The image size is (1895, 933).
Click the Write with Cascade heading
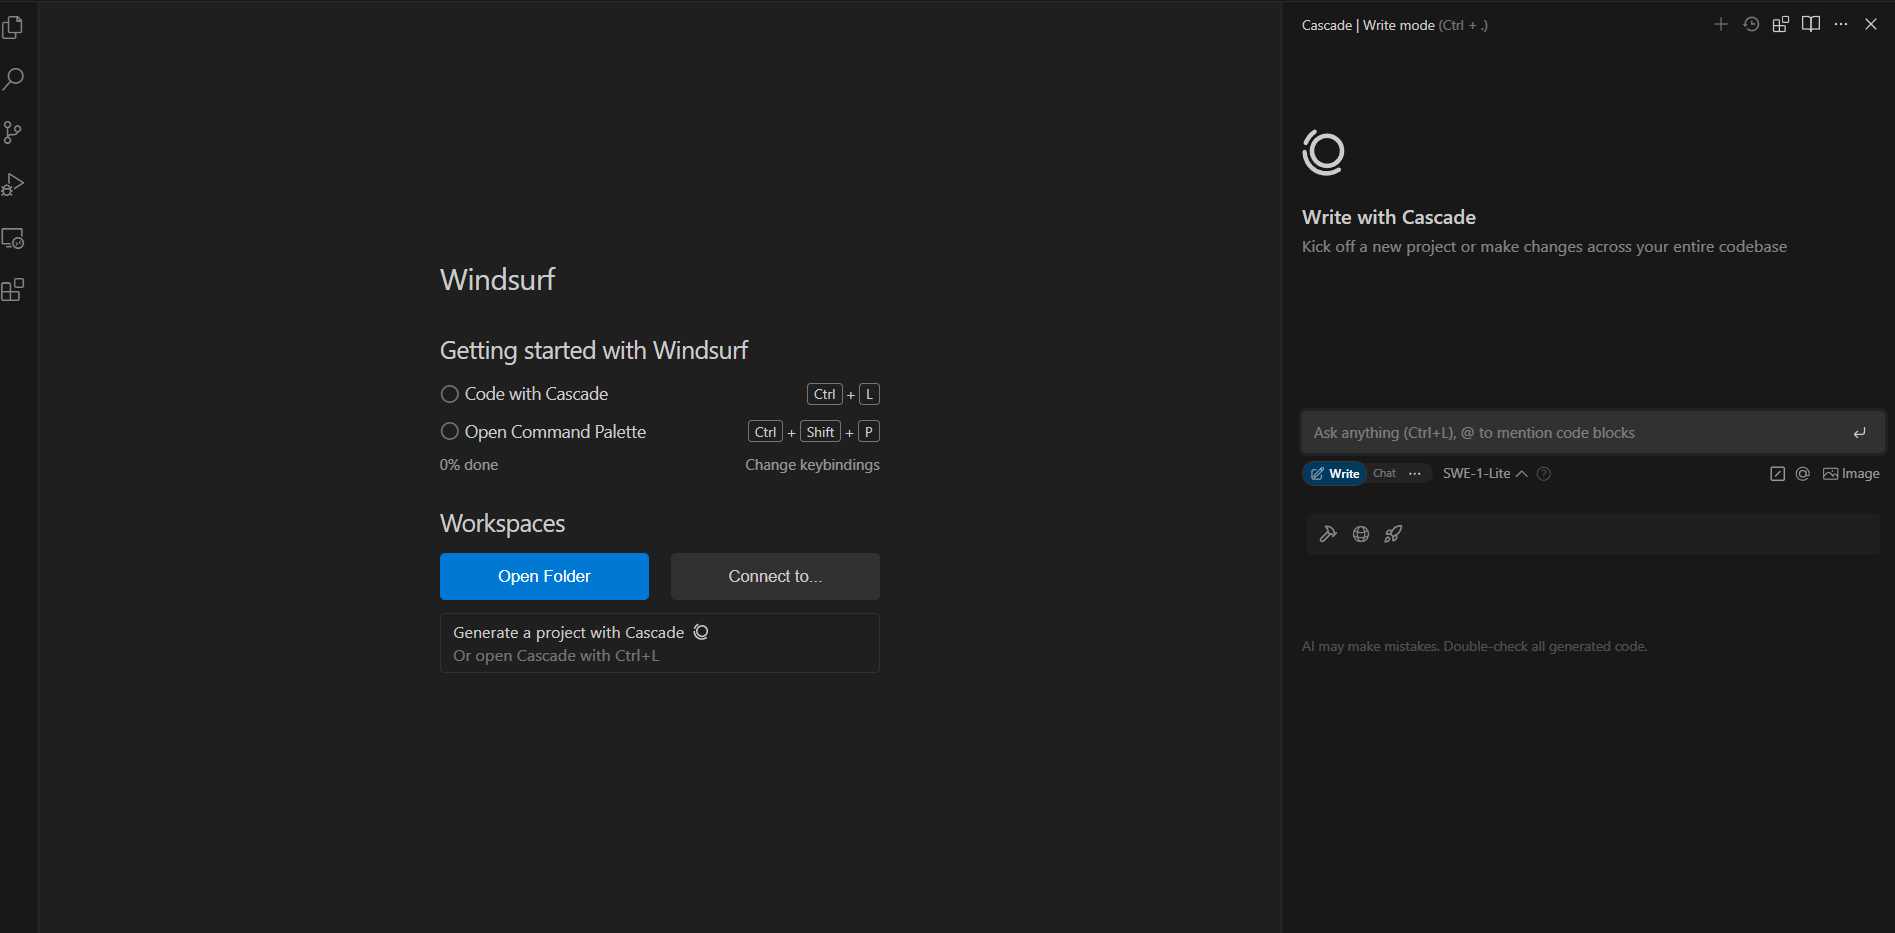(x=1389, y=217)
